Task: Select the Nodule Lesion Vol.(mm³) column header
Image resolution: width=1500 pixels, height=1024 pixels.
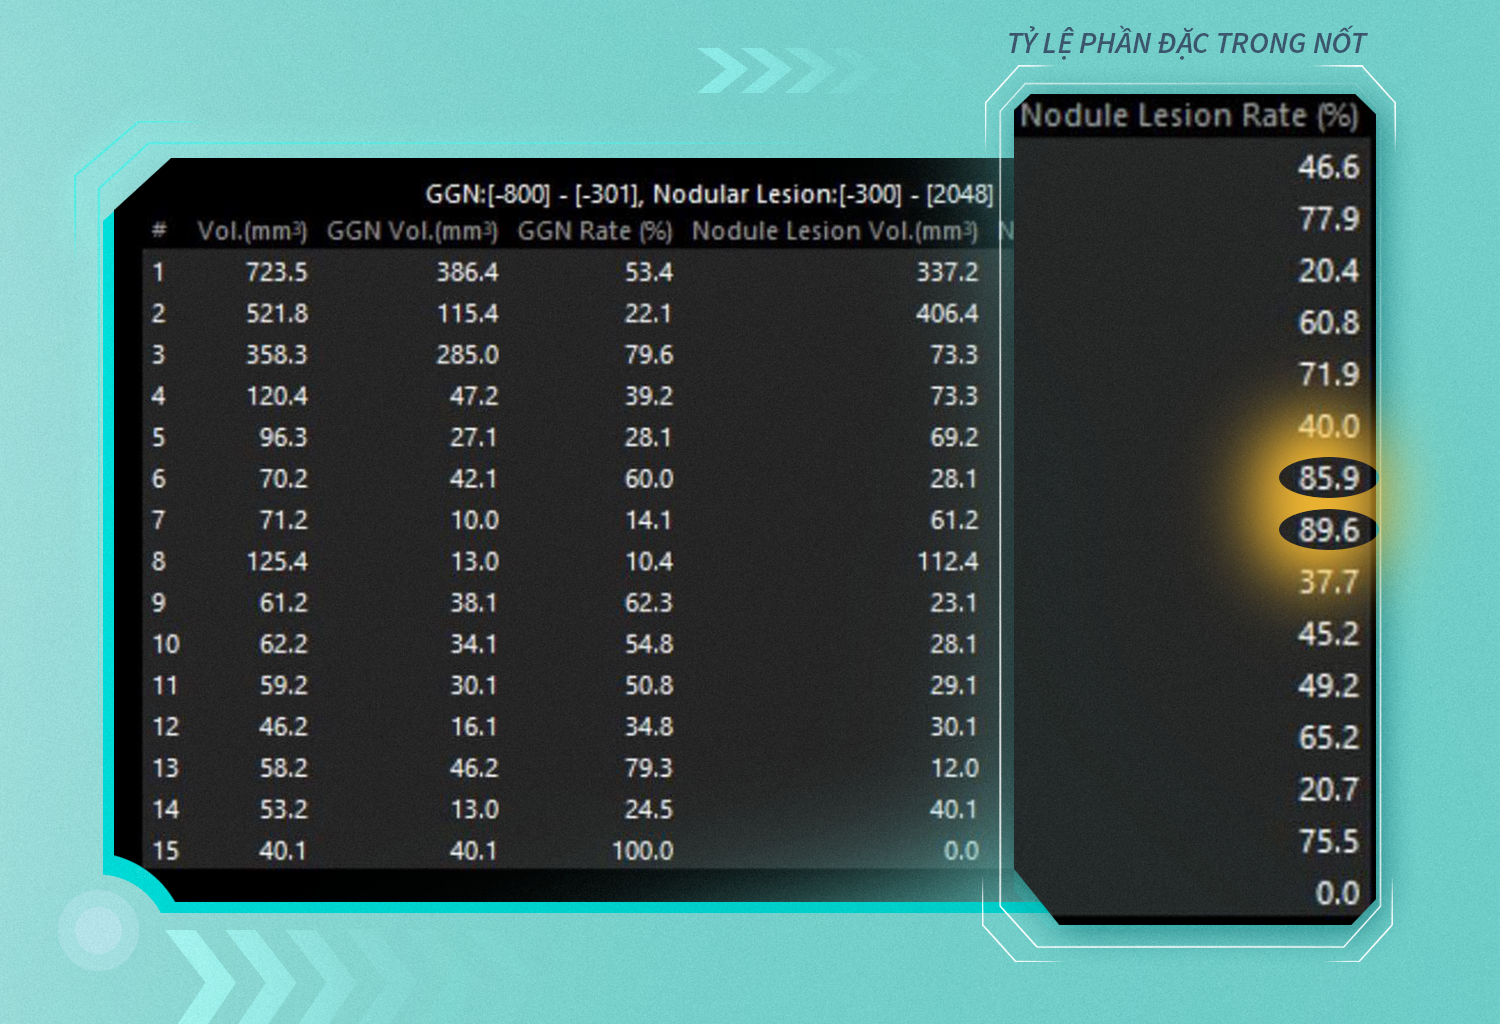Action: pos(834,231)
